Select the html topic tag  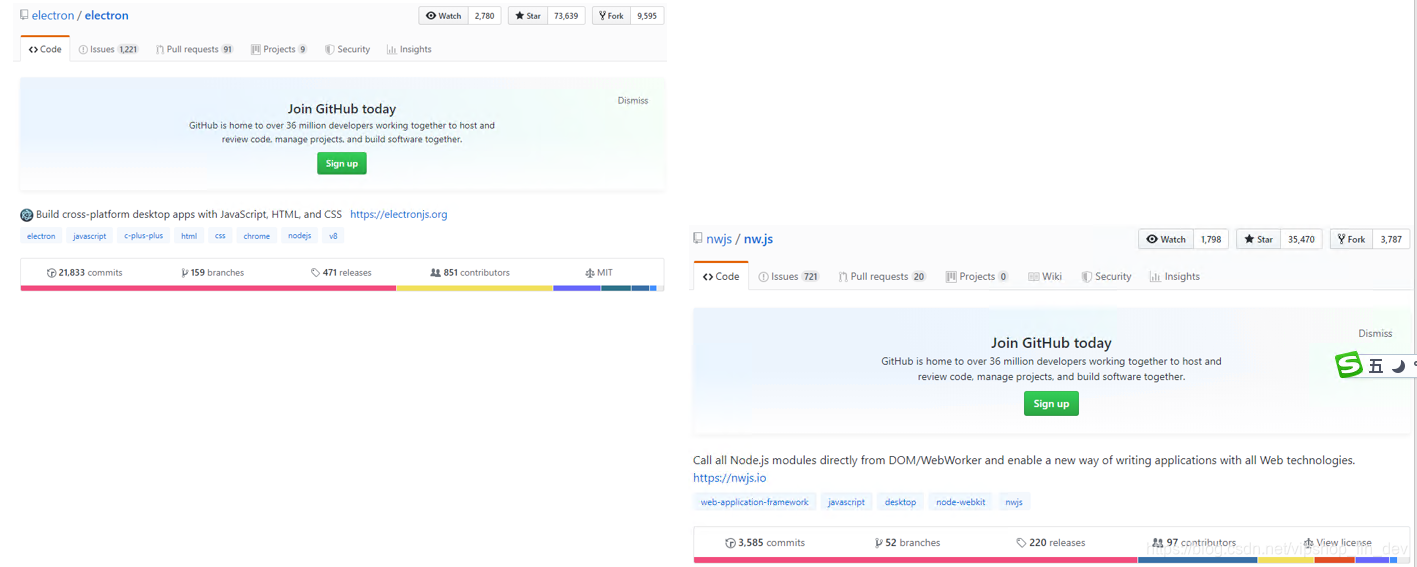pos(189,236)
